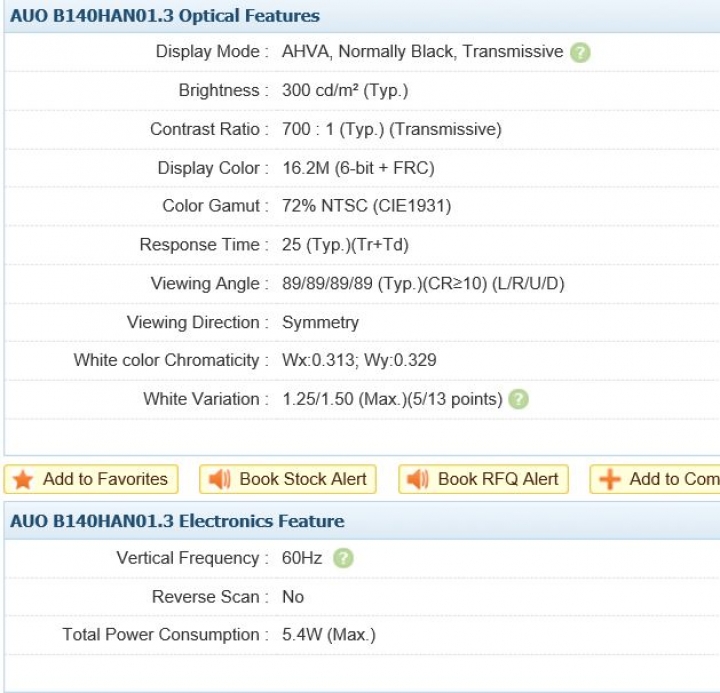720x693 pixels.
Task: Click the 'Viewing Direction :' label
Action: [x=198, y=323]
